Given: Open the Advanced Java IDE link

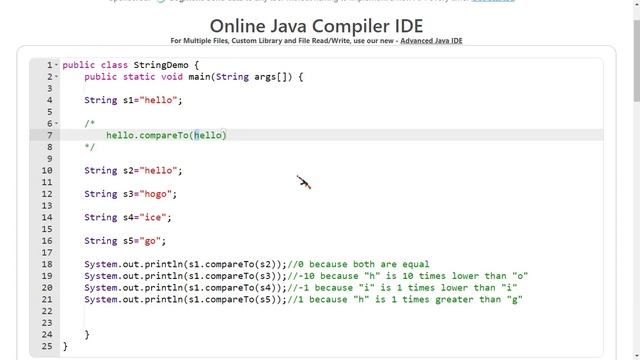Looking at the screenshot, I should pyautogui.click(x=431, y=41).
